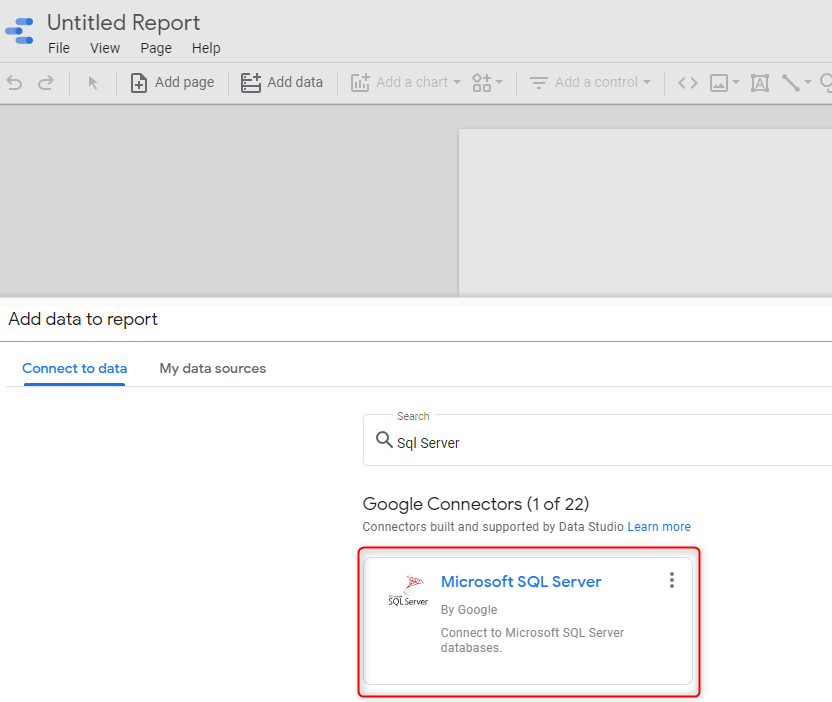
Task: Click the undo arrow icon
Action: coord(14,83)
